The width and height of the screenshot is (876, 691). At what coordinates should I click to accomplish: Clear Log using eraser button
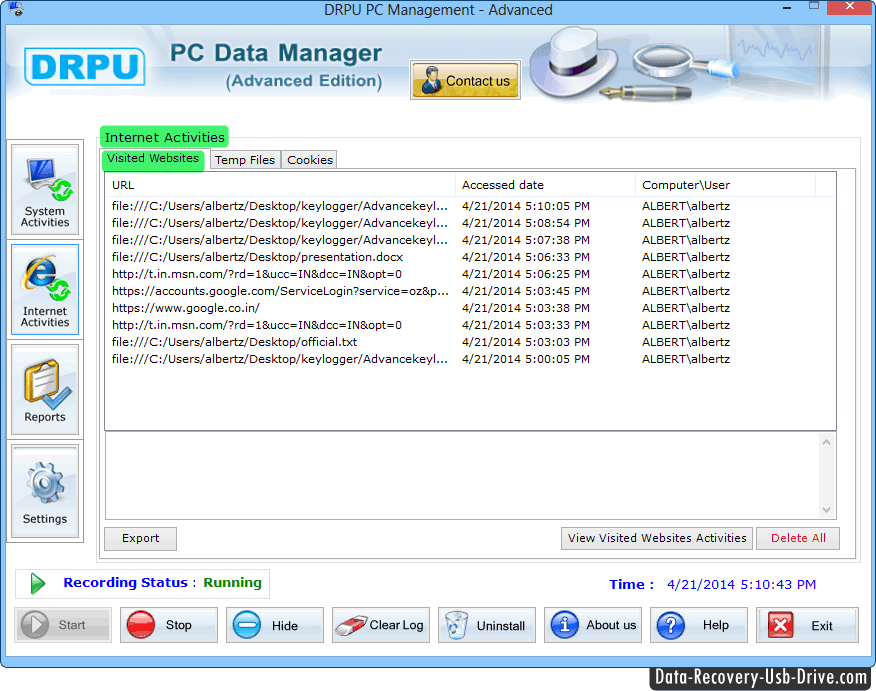tap(381, 625)
